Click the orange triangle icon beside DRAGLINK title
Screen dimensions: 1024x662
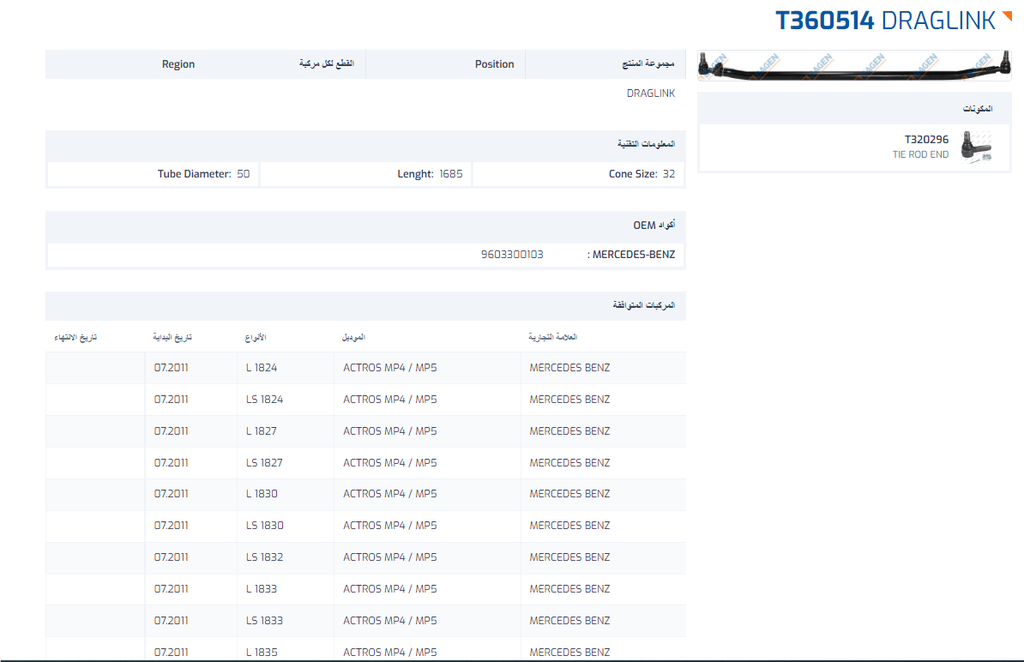coord(1007,16)
